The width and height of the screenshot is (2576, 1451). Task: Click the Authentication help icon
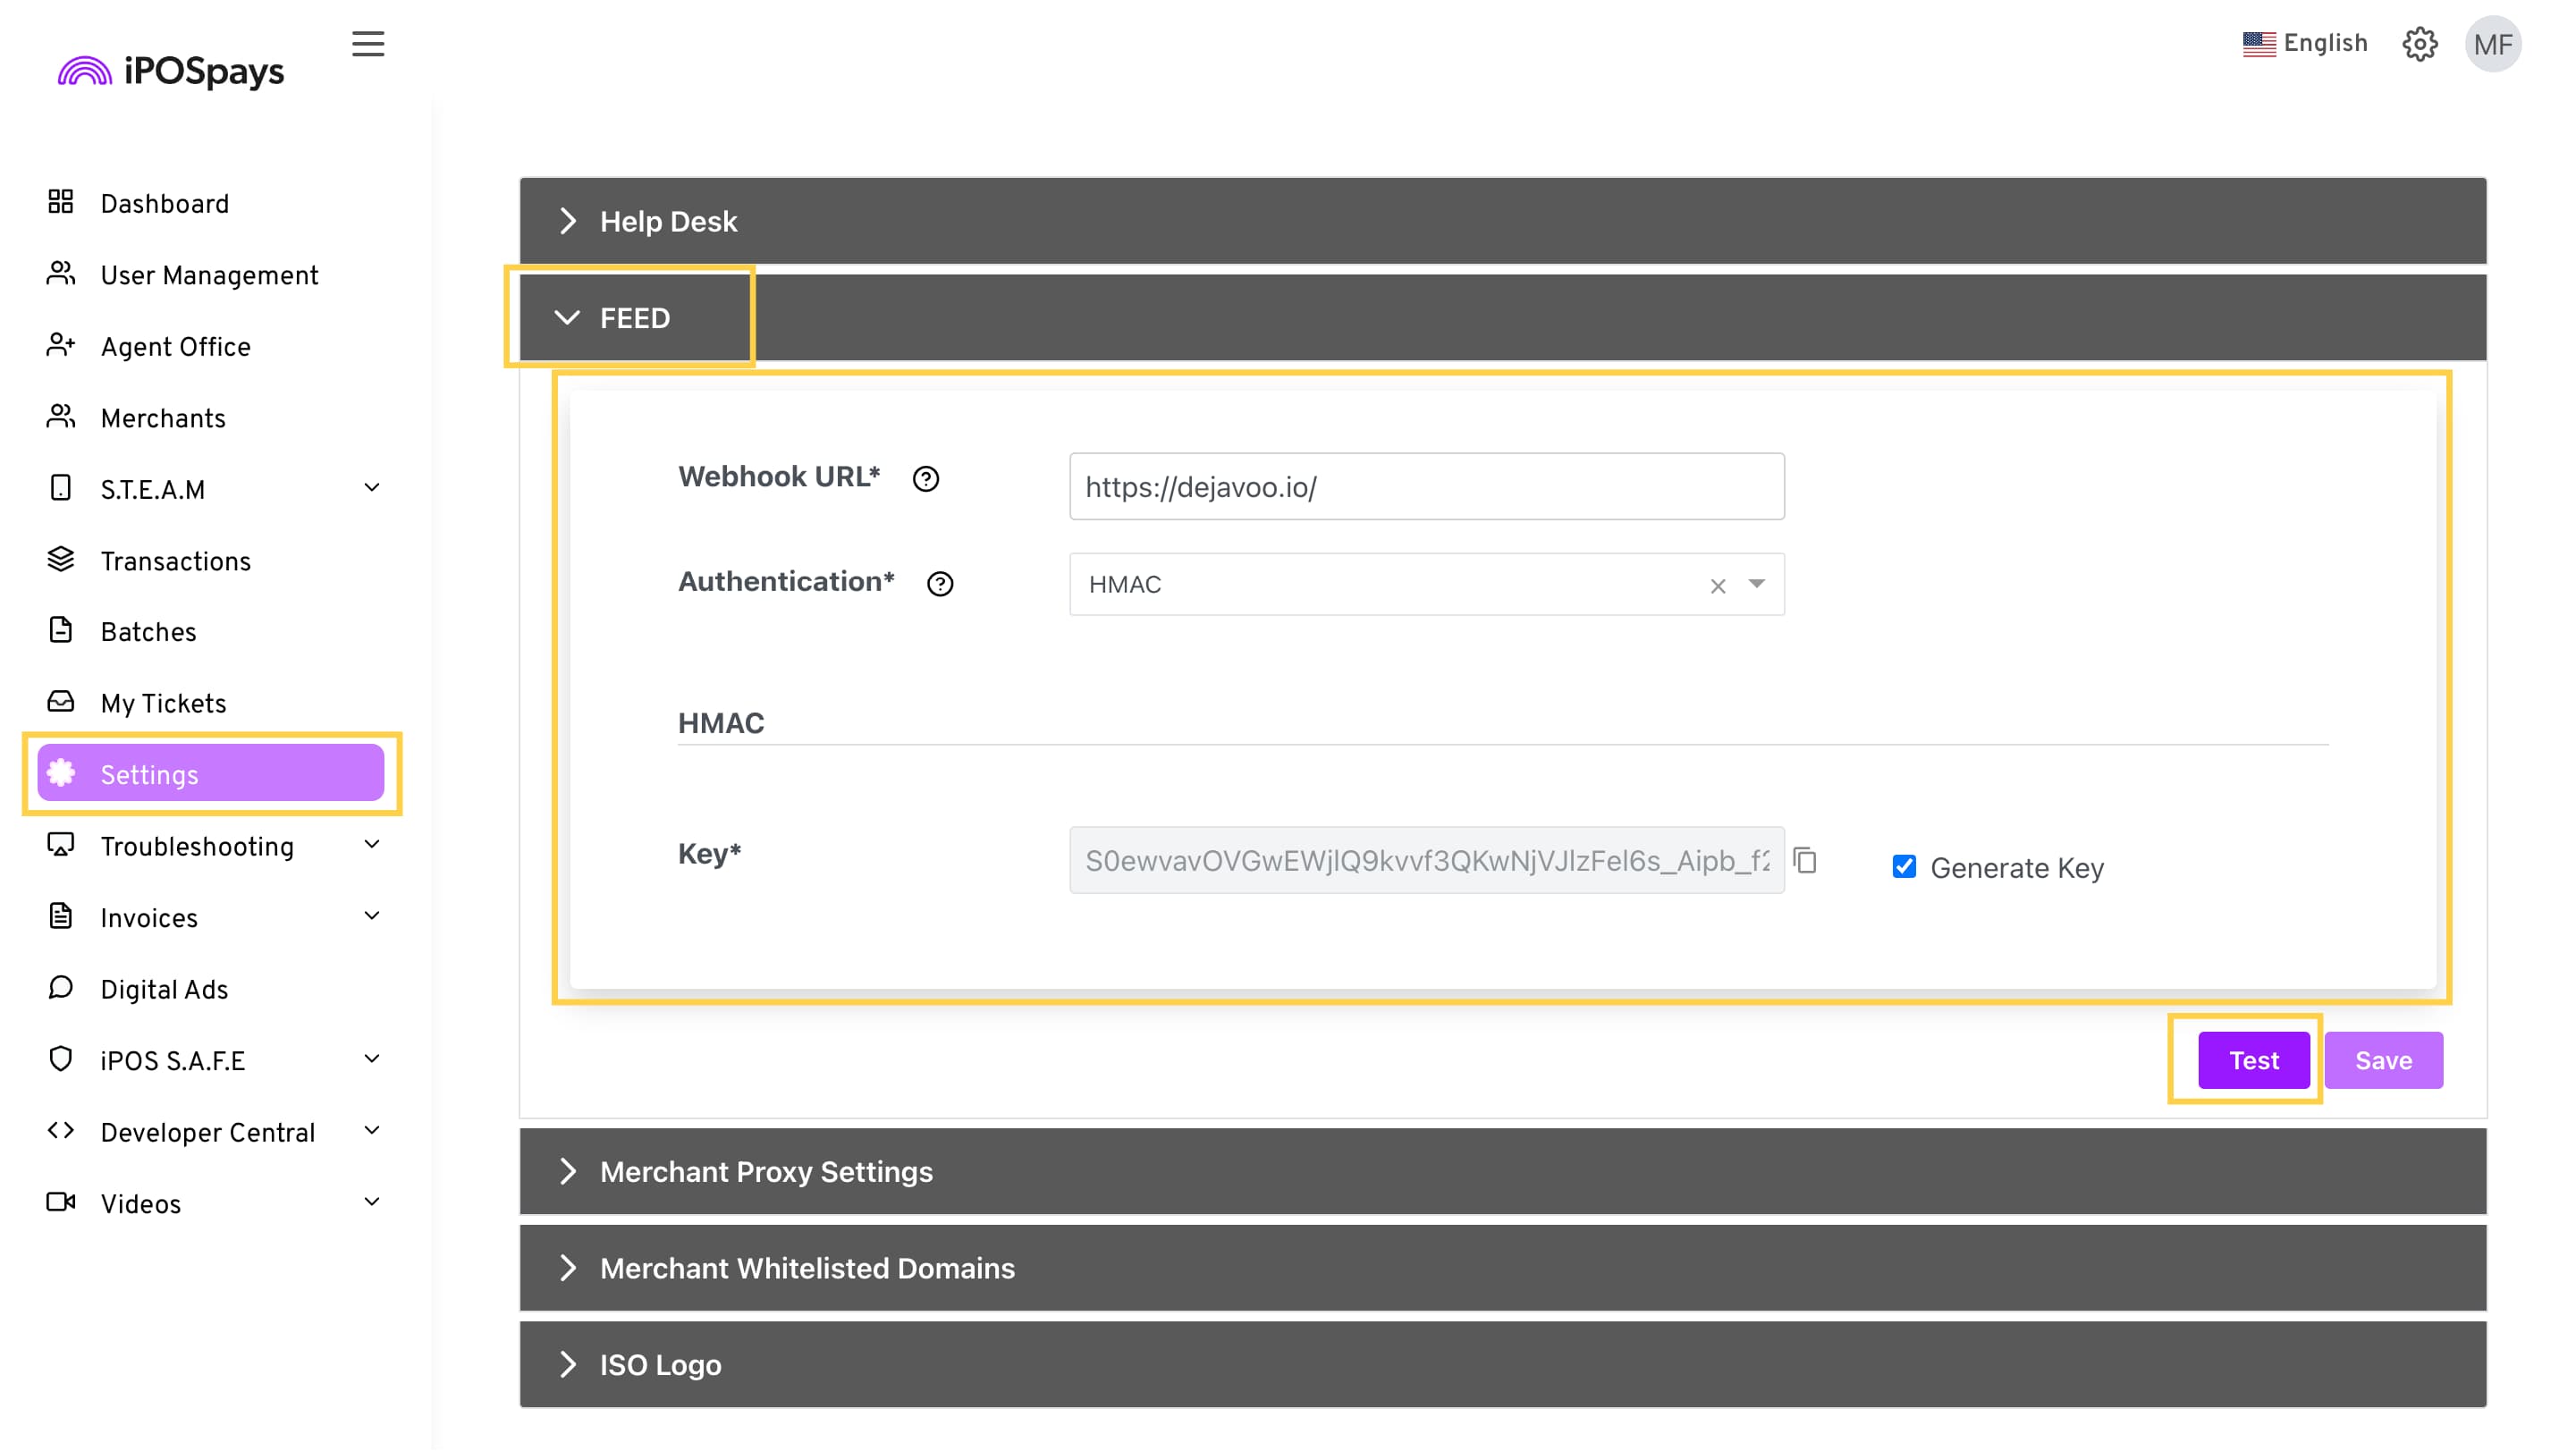click(940, 584)
